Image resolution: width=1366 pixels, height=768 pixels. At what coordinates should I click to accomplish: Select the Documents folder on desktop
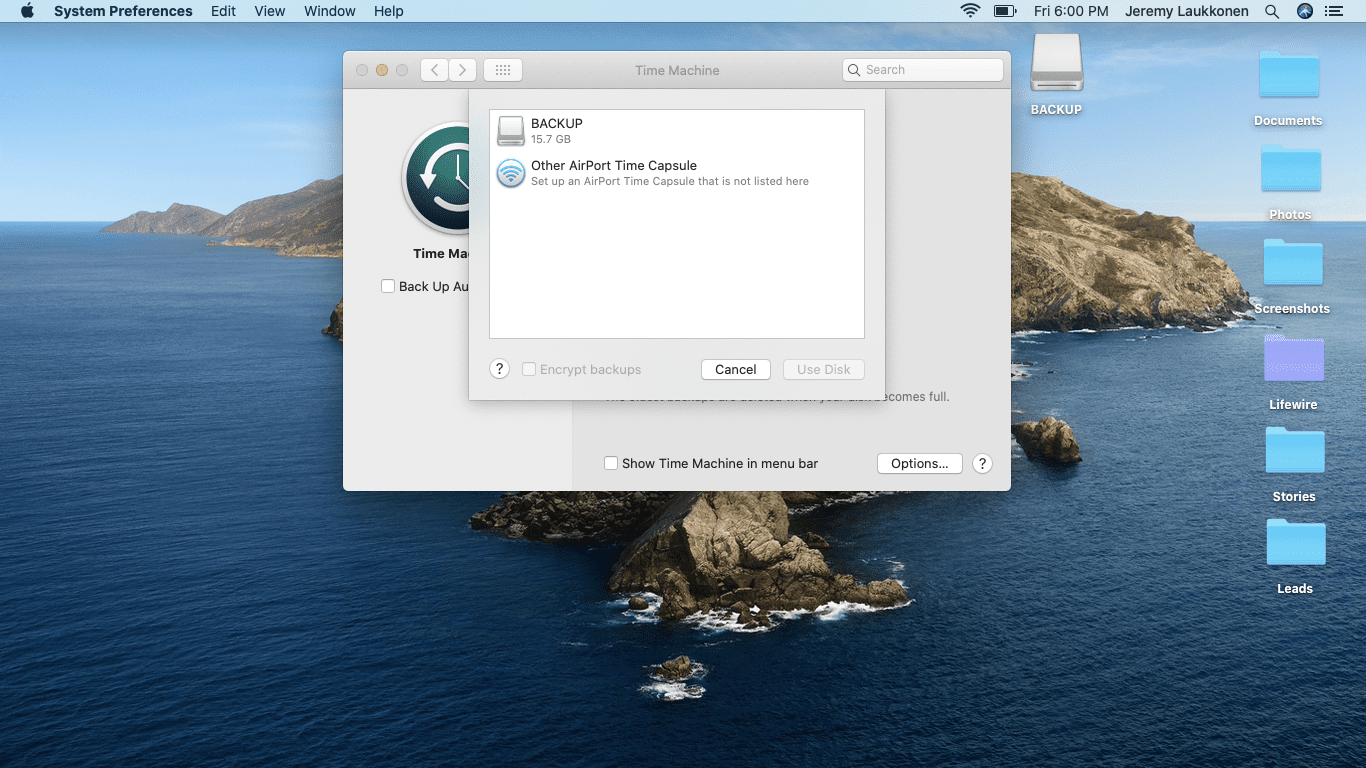pyautogui.click(x=1289, y=76)
